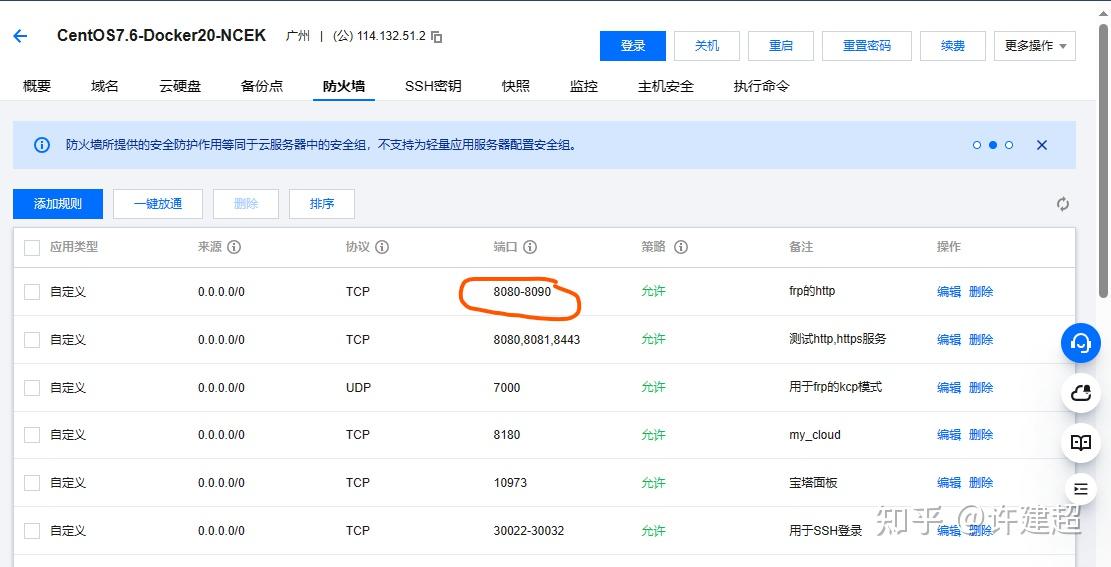The image size is (1111, 567).
Task: Click the vertical page scrollbar
Action: (x=1105, y=162)
